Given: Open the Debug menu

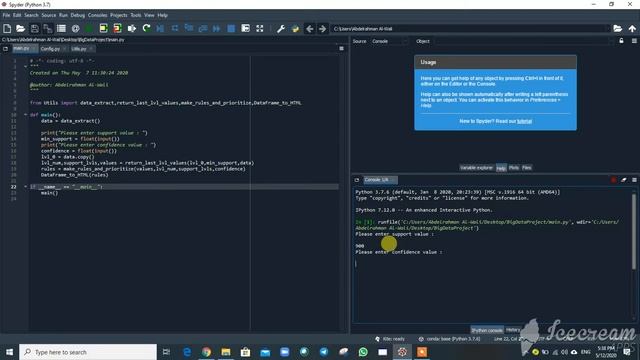Looking at the screenshot, I should point(78,15).
